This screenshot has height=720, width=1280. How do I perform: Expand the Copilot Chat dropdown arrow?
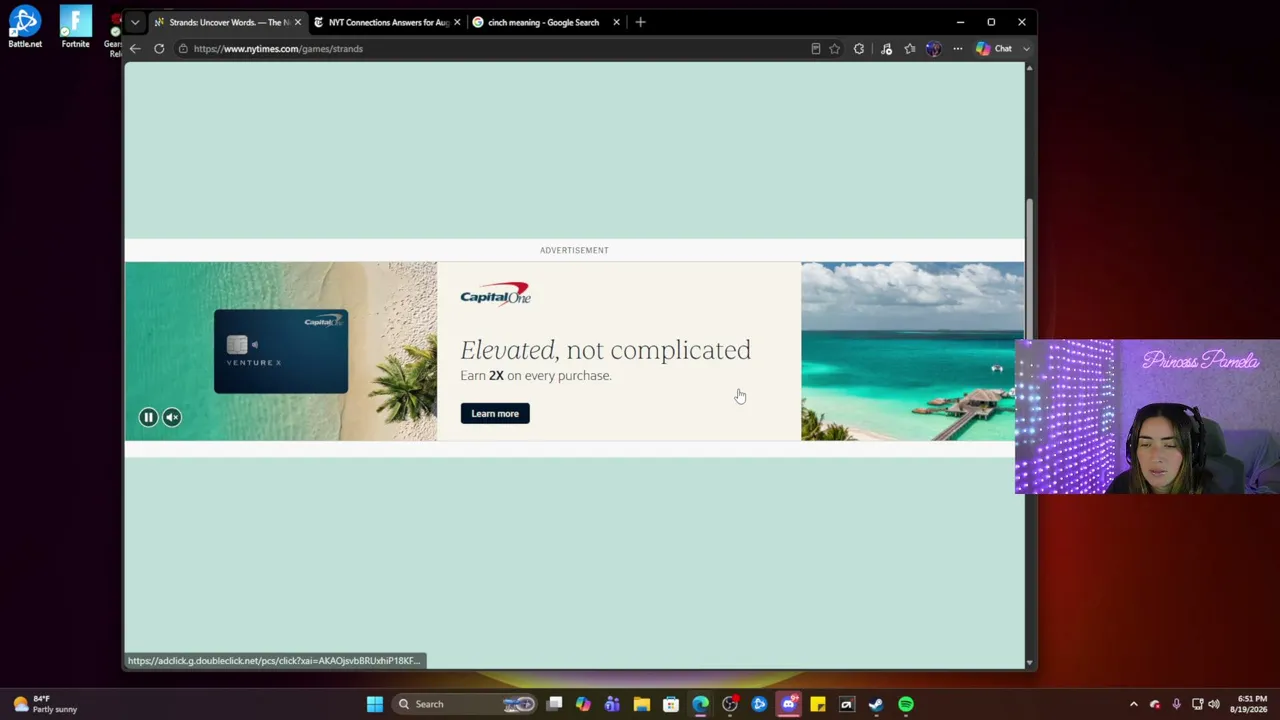[1026, 48]
